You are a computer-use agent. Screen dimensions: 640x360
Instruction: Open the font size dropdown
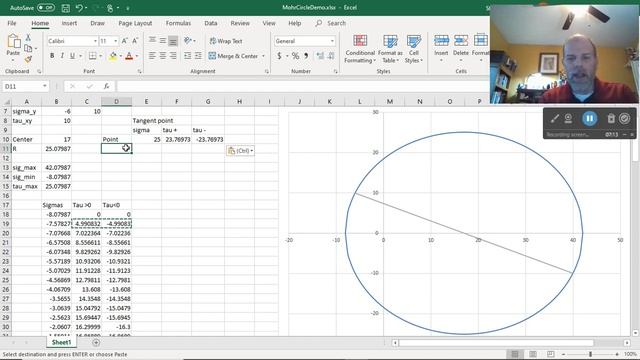[x=116, y=41]
